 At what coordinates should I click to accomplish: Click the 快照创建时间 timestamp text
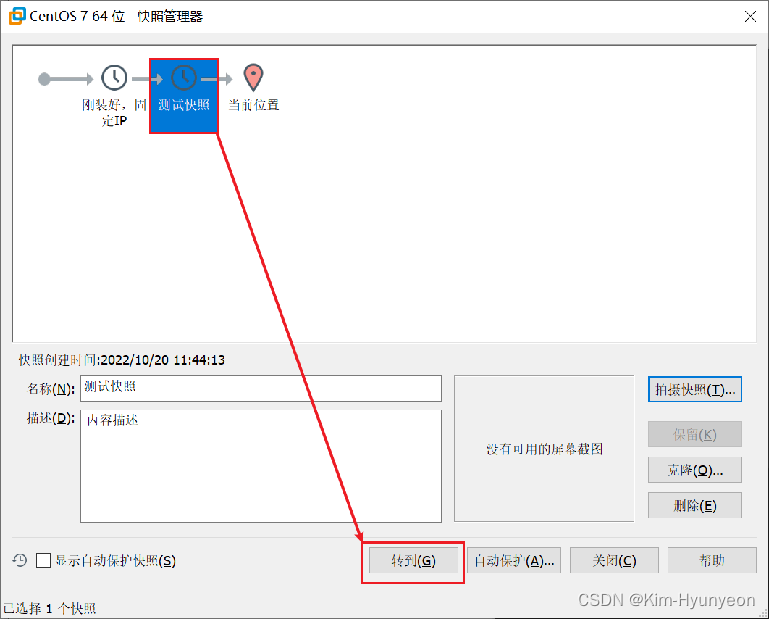pos(122,360)
